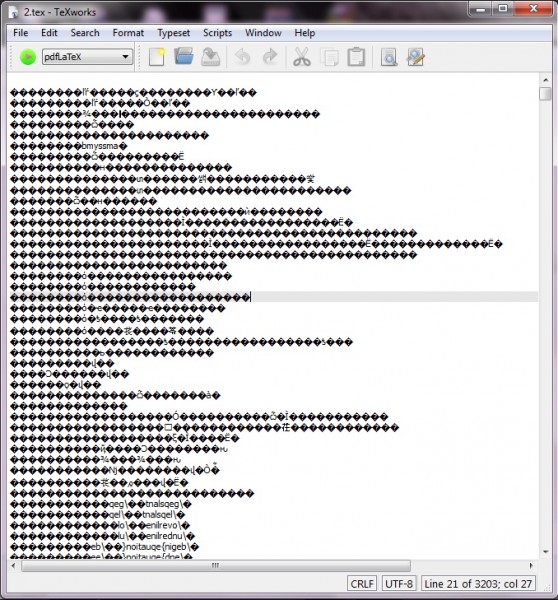Click the Paste clipboard icon
Image resolution: width=558 pixels, height=600 pixels.
click(356, 57)
